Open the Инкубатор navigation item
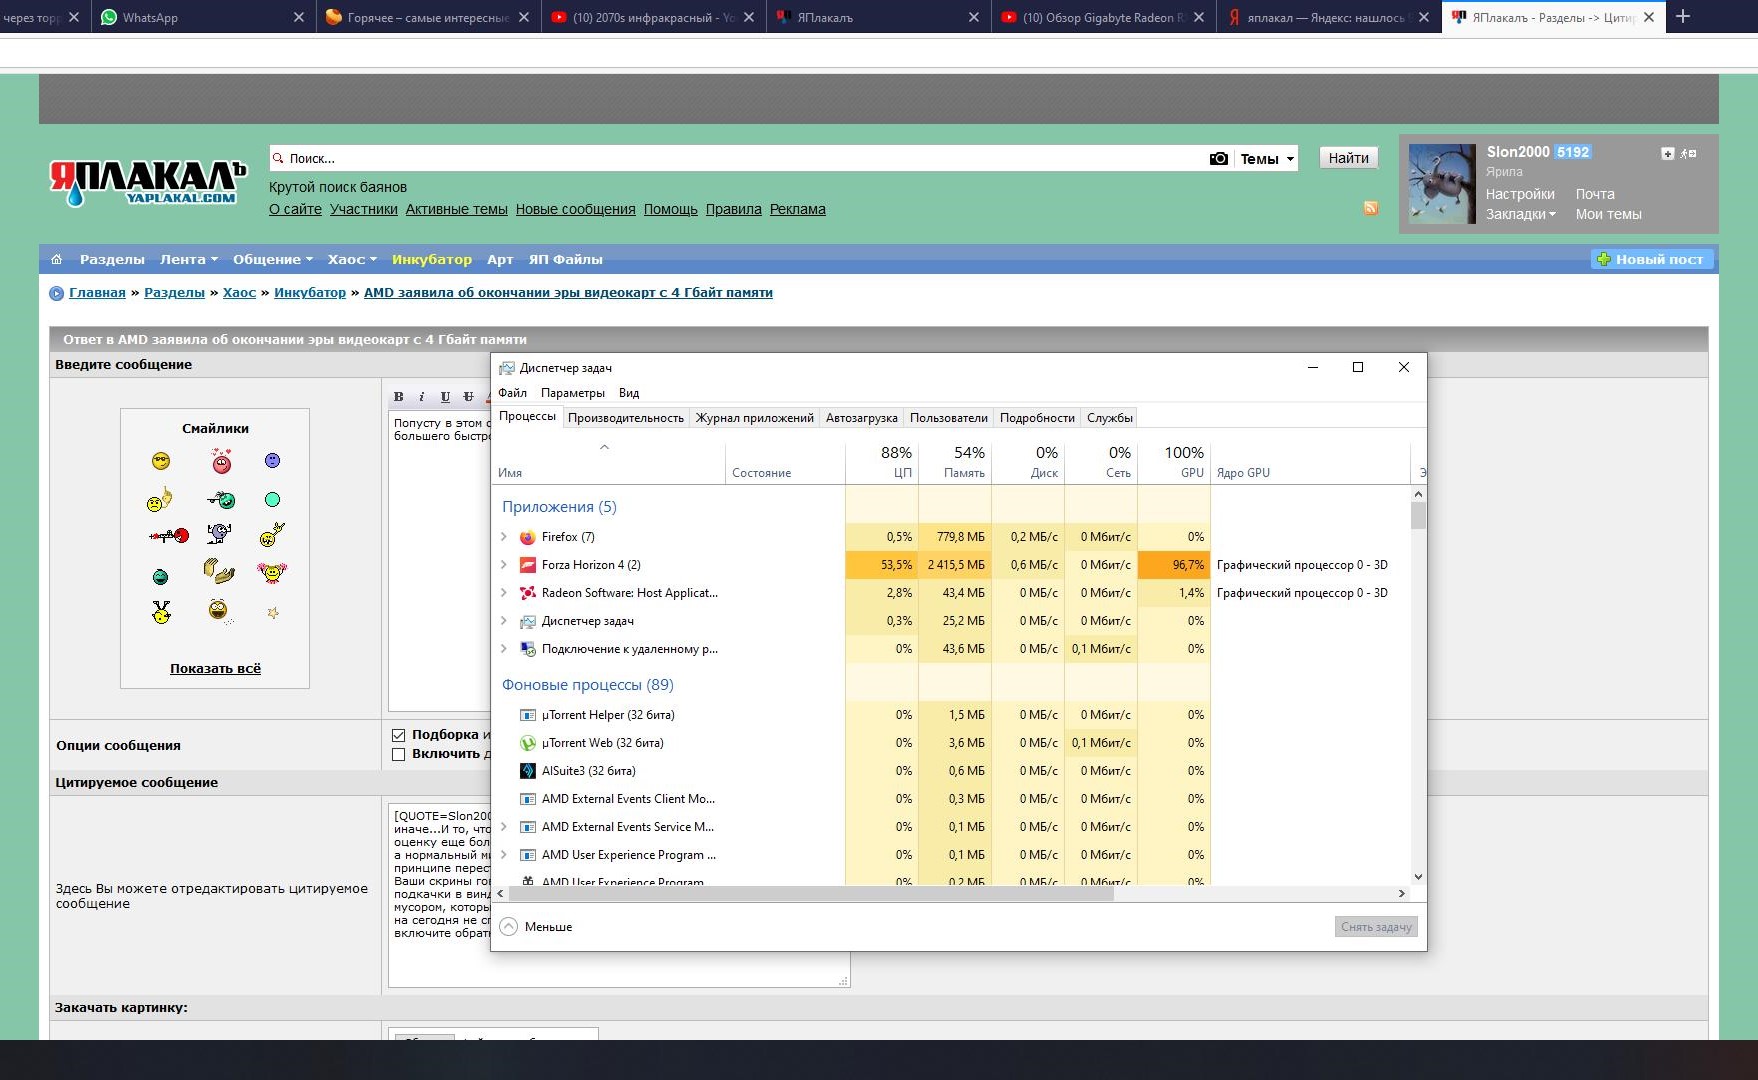 pyautogui.click(x=432, y=259)
